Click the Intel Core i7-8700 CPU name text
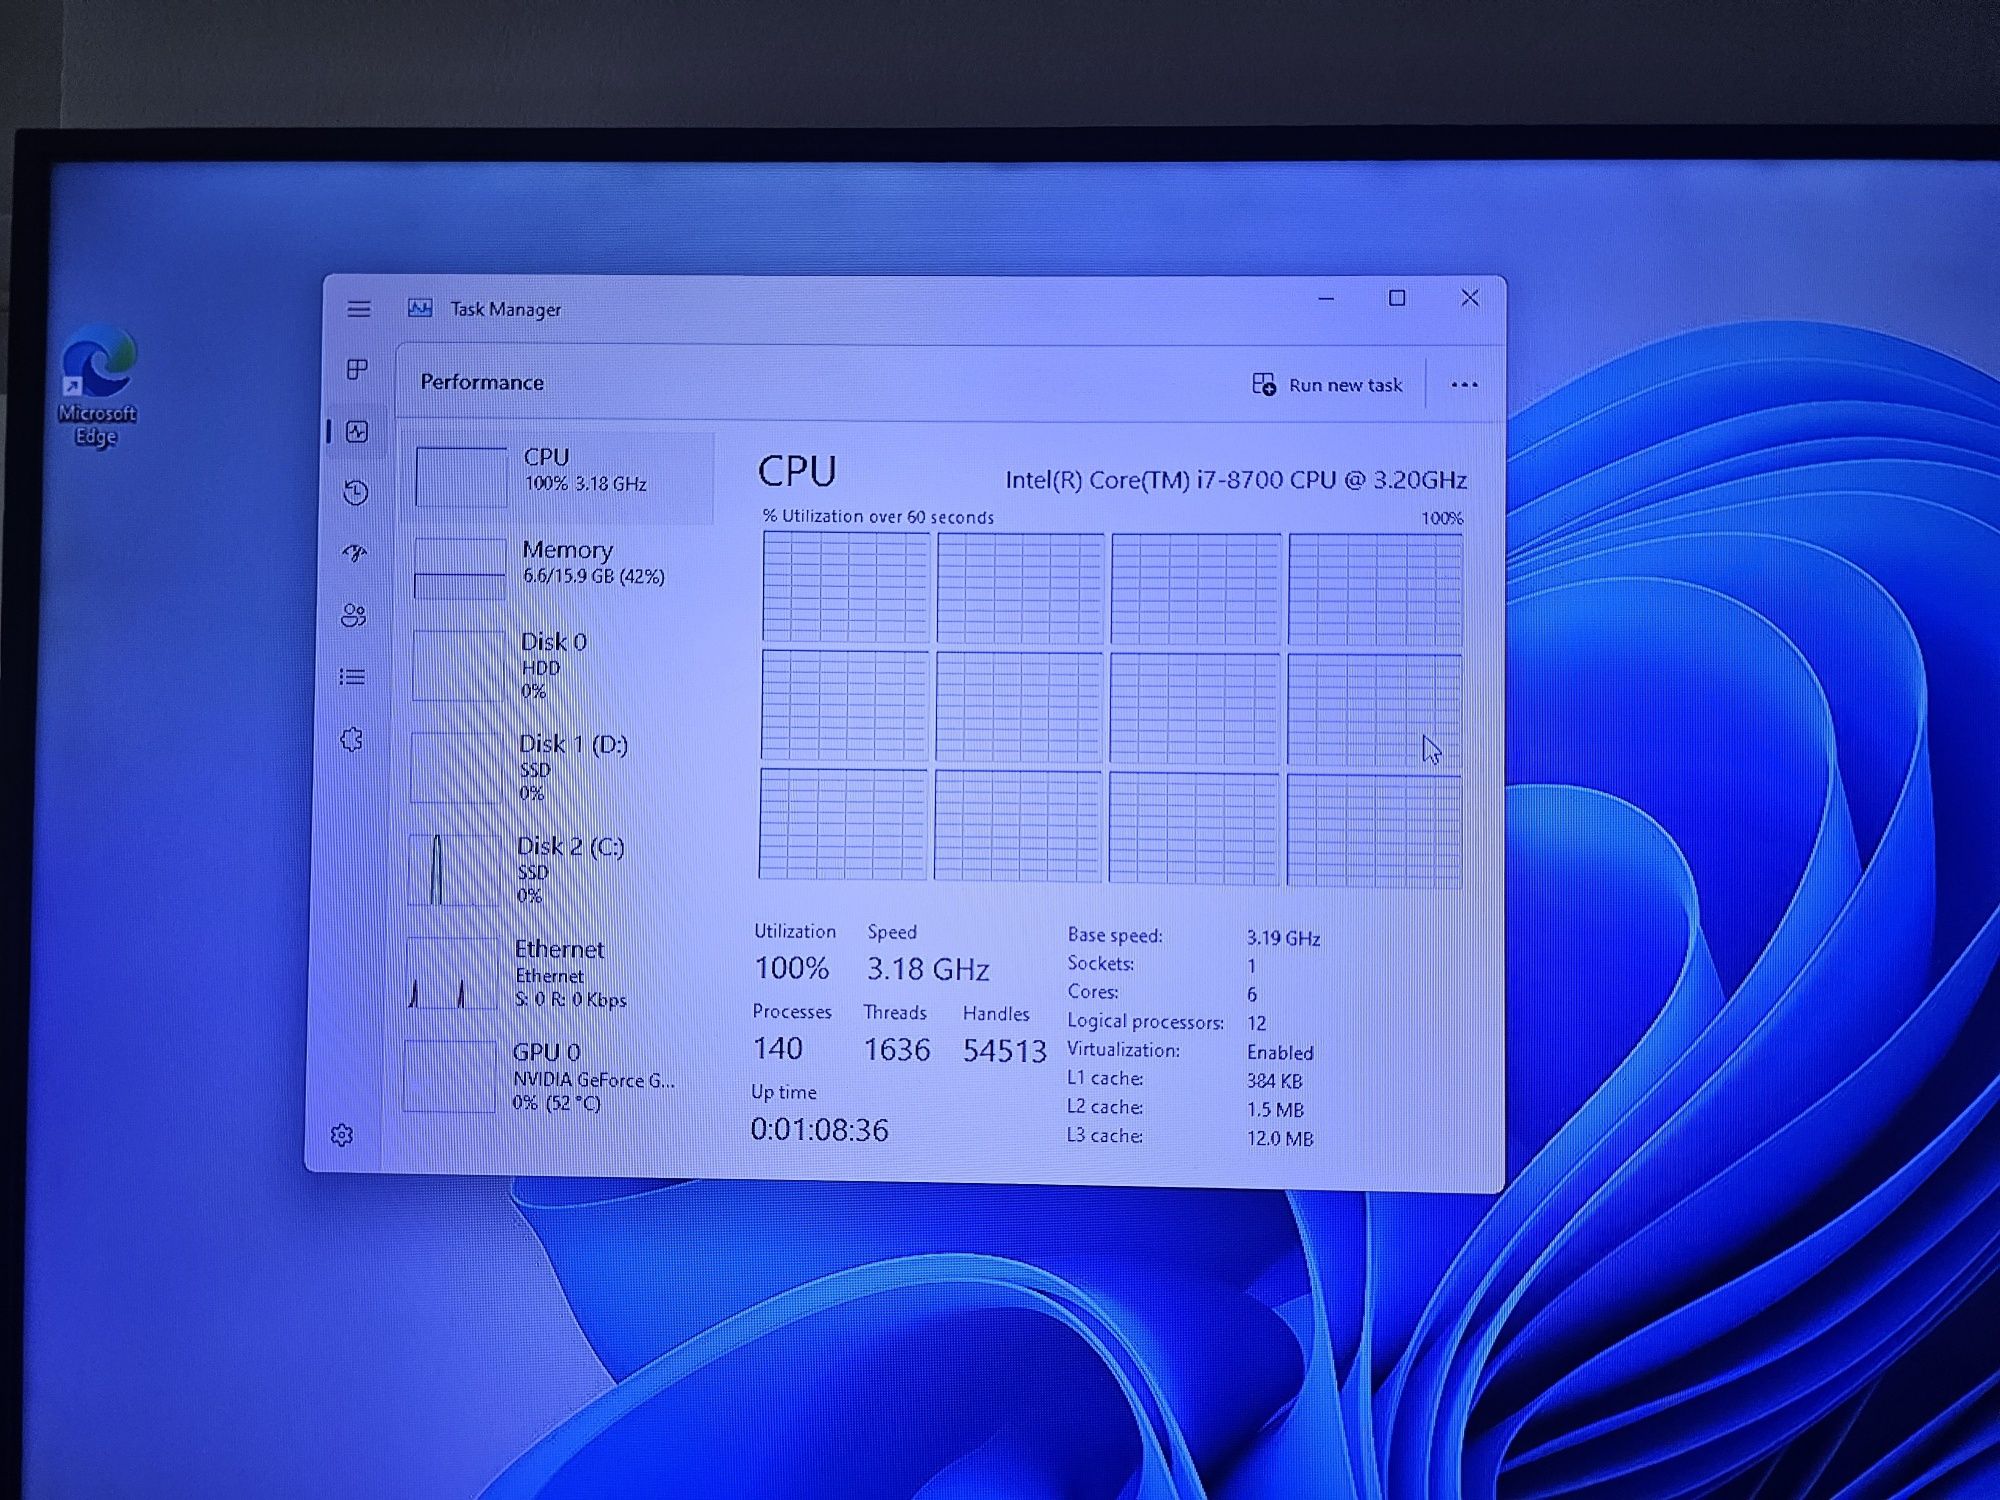 [x=1236, y=480]
